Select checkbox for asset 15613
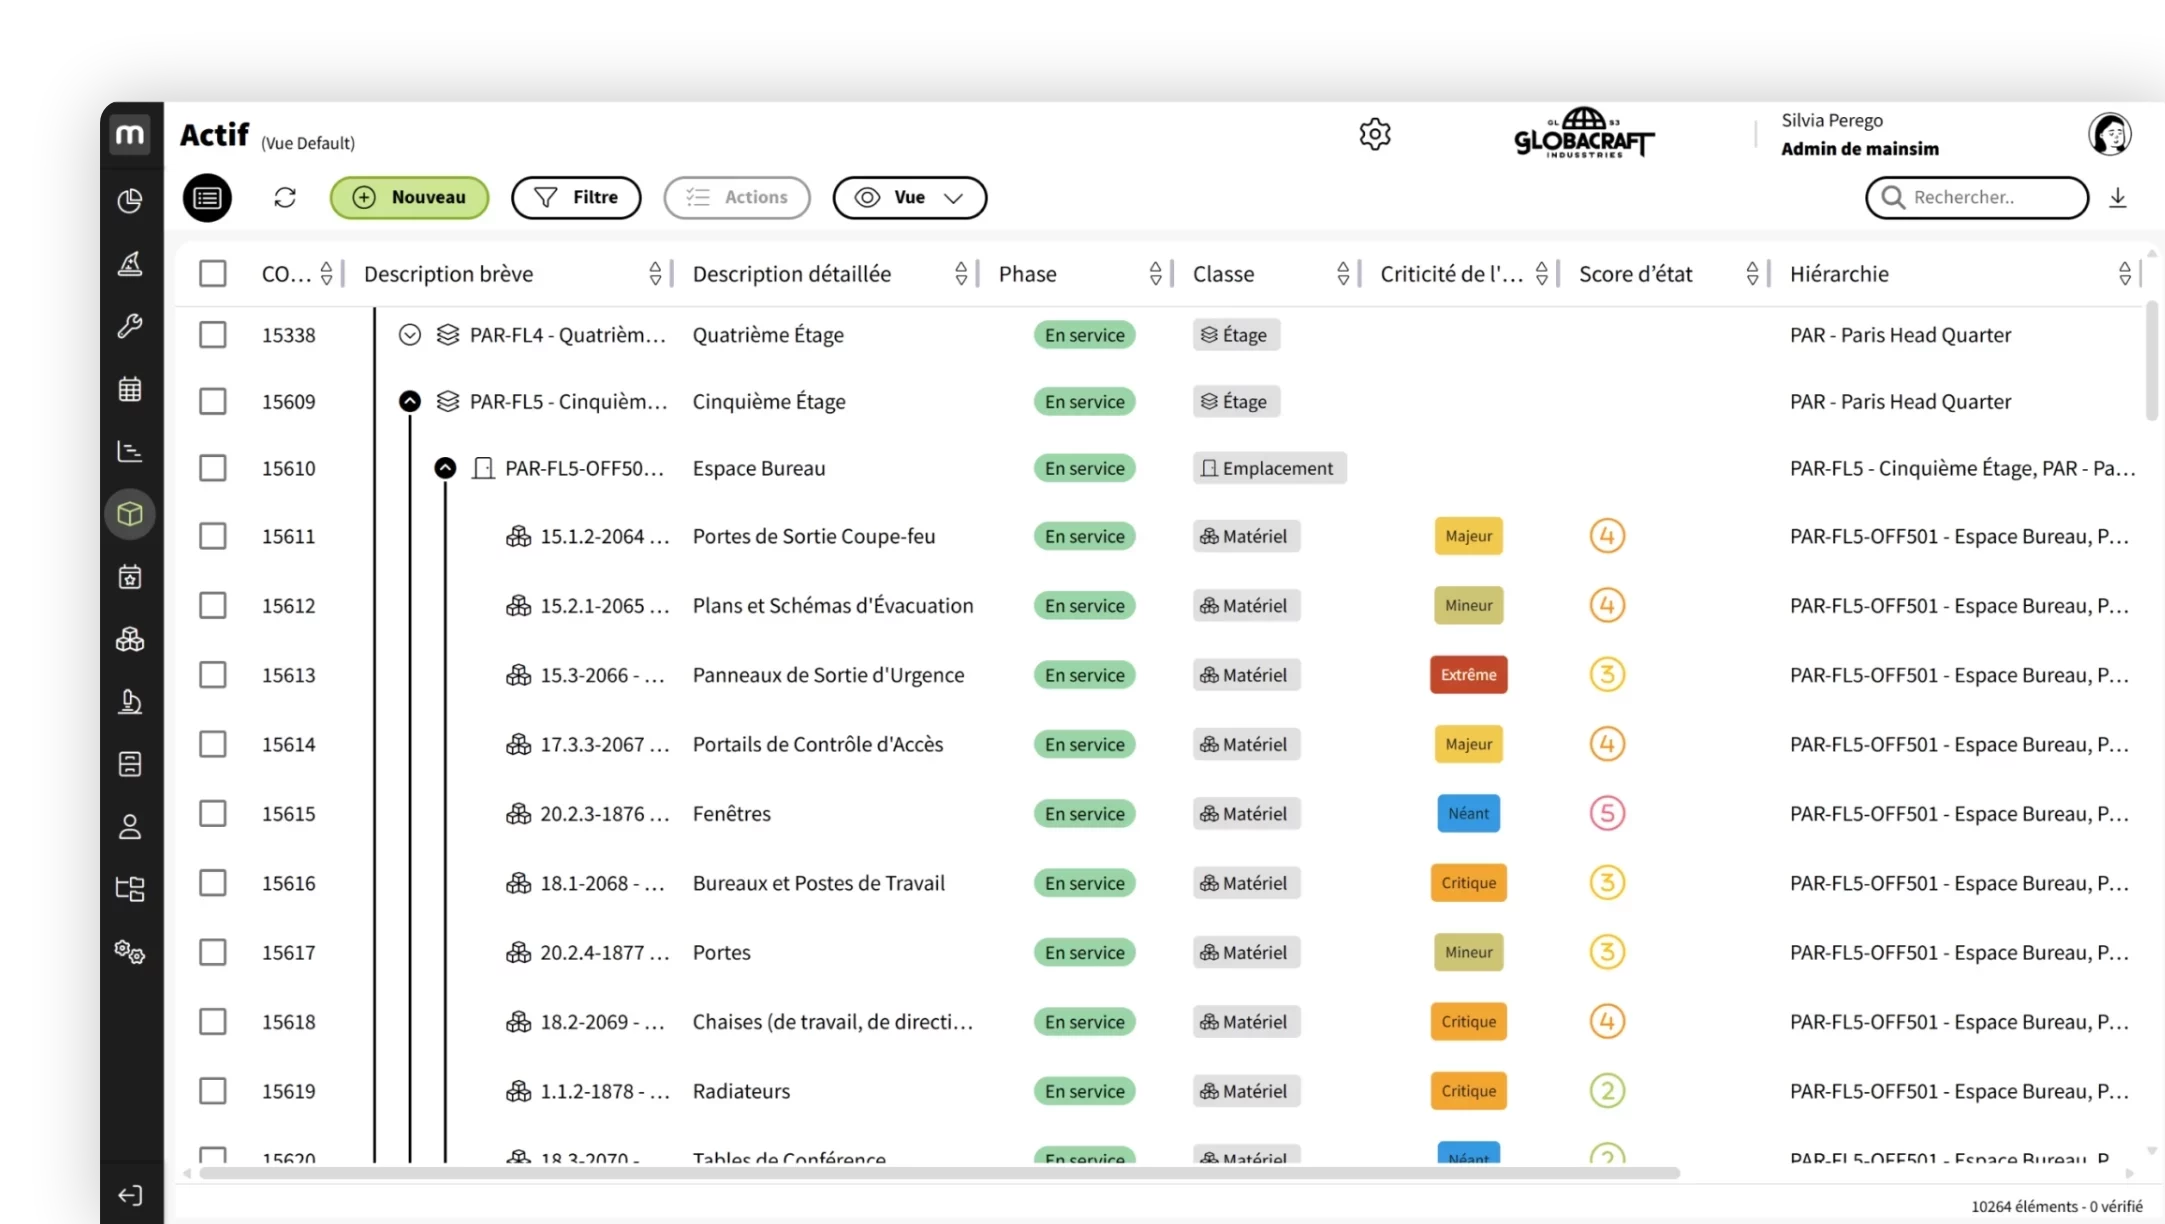The image size is (2165, 1224). (x=212, y=675)
